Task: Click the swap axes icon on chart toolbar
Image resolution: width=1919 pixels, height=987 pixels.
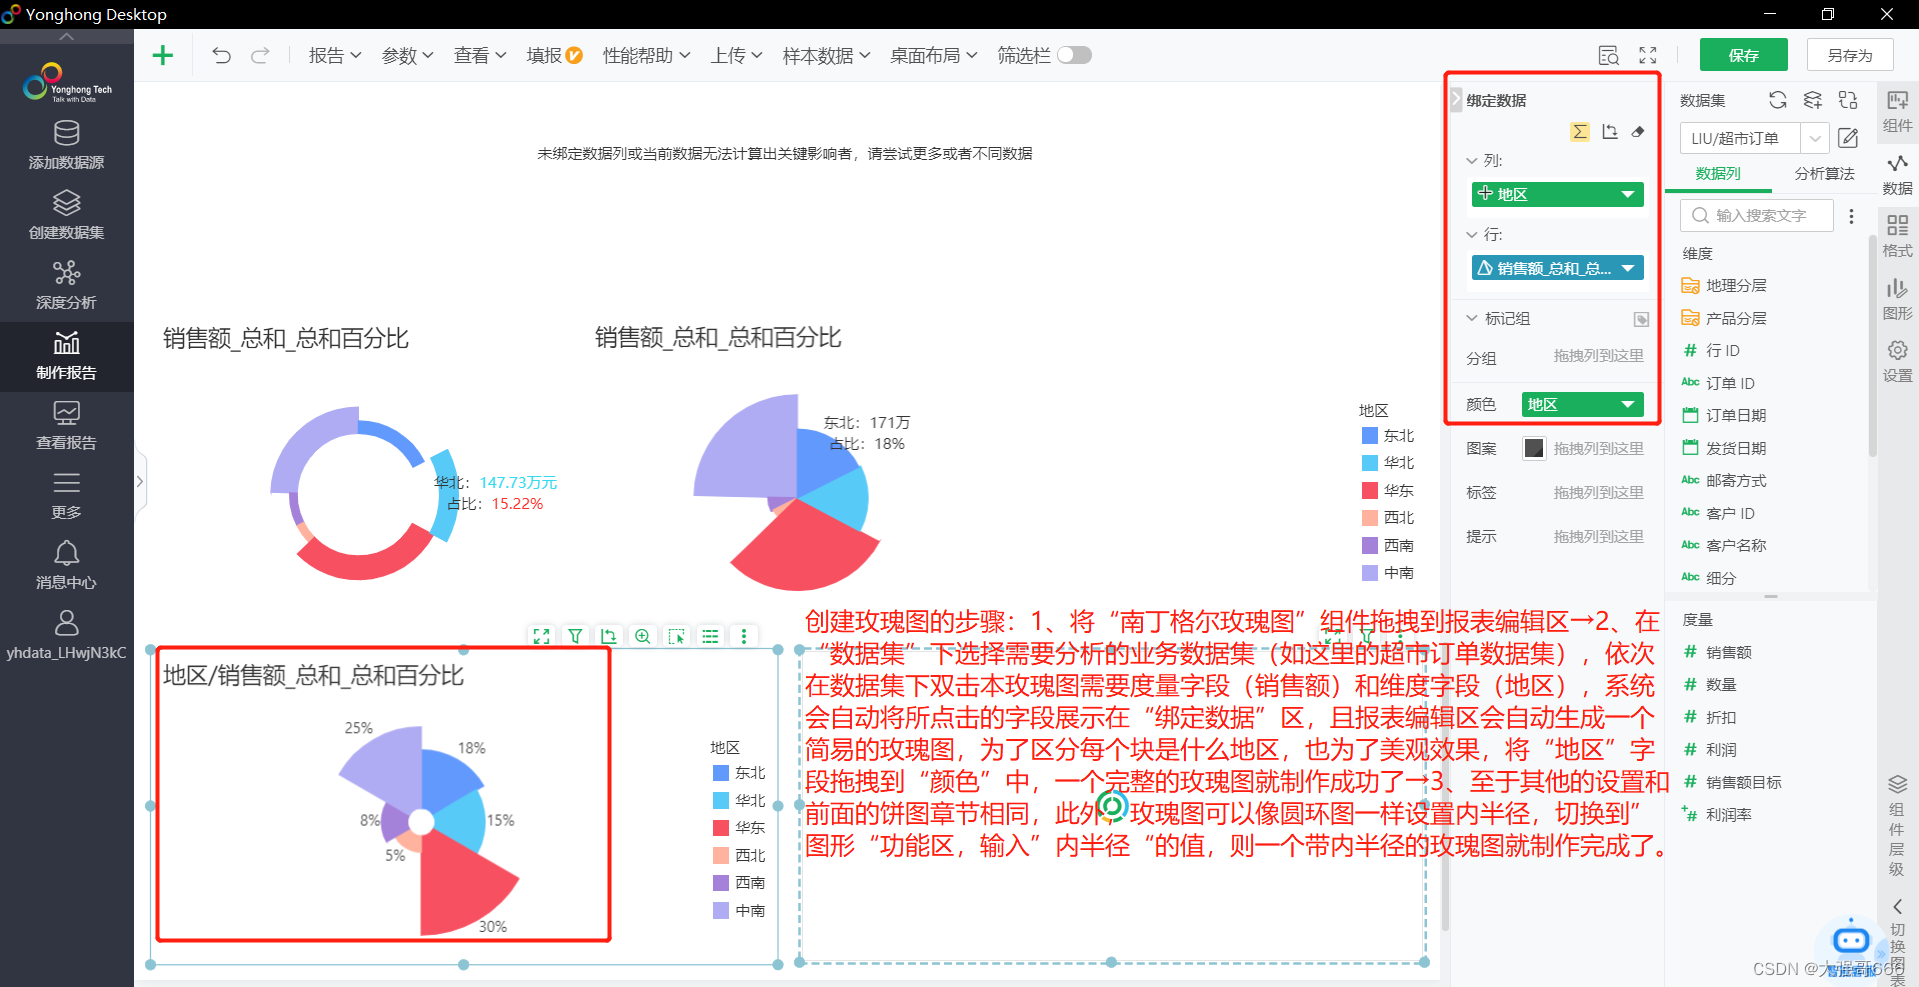Action: click(609, 636)
